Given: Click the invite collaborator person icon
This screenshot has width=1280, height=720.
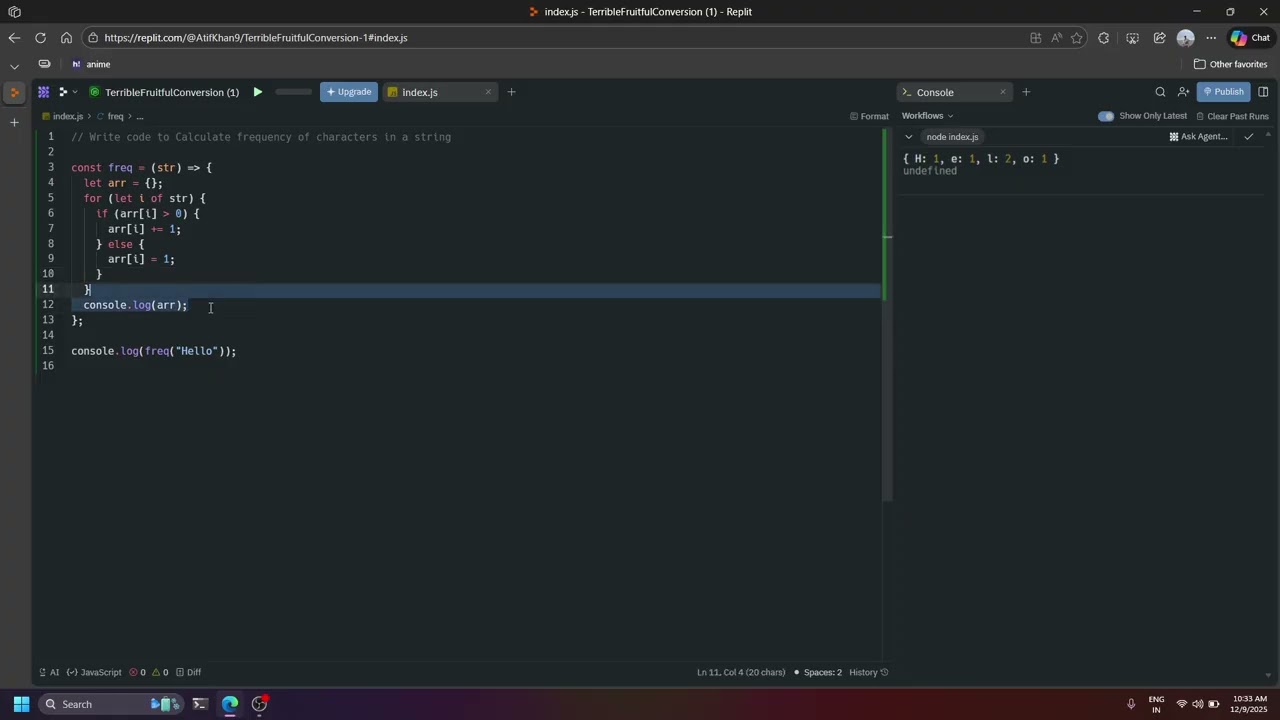Looking at the screenshot, I should [x=1183, y=92].
